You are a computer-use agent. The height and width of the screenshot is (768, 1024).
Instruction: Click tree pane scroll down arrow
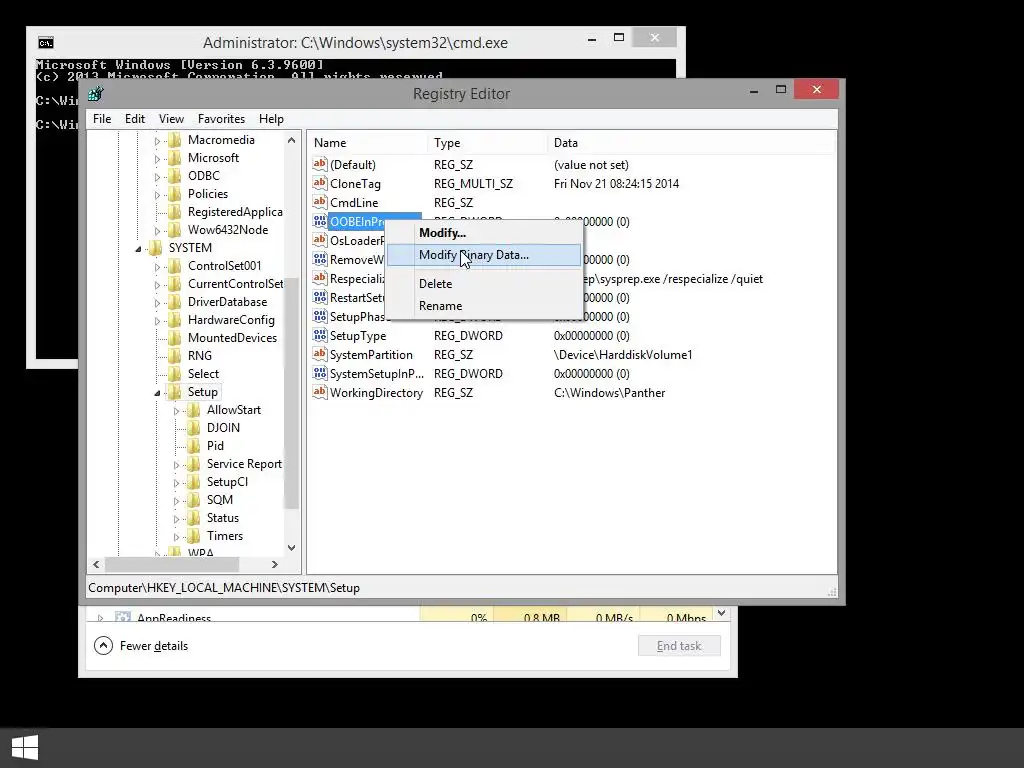pyautogui.click(x=291, y=547)
